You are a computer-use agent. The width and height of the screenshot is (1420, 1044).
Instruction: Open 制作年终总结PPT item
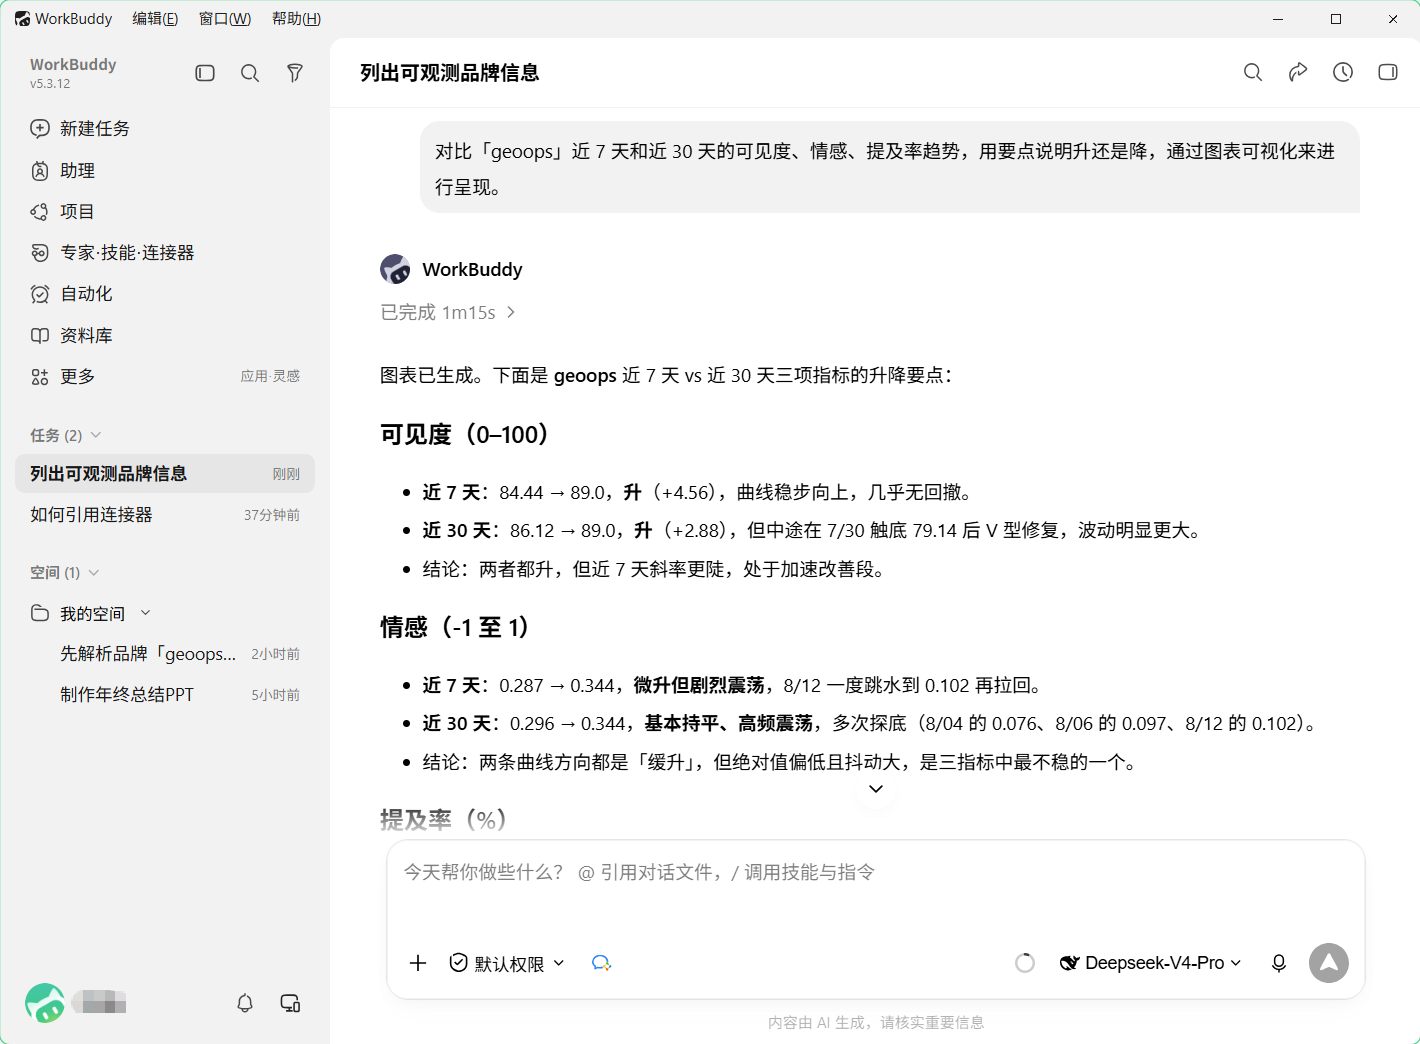[x=165, y=694]
